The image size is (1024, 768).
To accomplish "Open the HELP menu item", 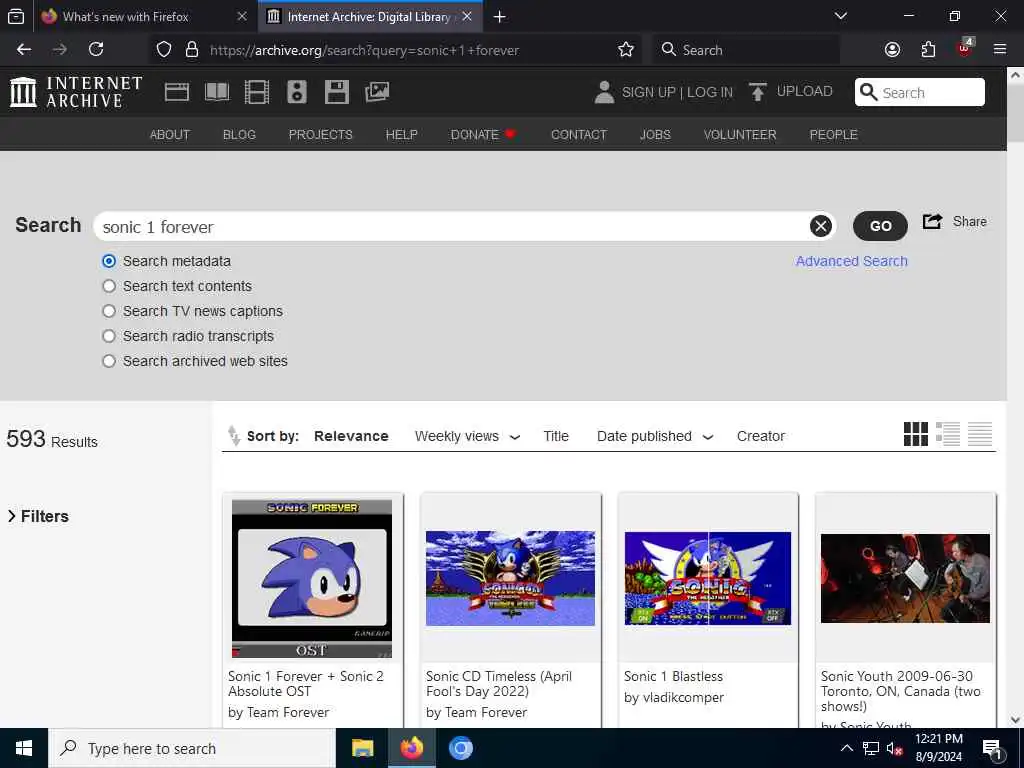I will coord(402,135).
